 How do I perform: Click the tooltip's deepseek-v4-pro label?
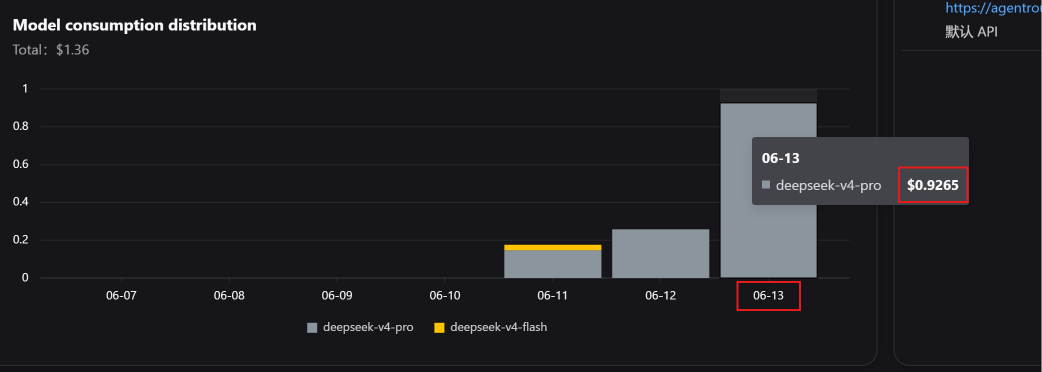pos(829,185)
